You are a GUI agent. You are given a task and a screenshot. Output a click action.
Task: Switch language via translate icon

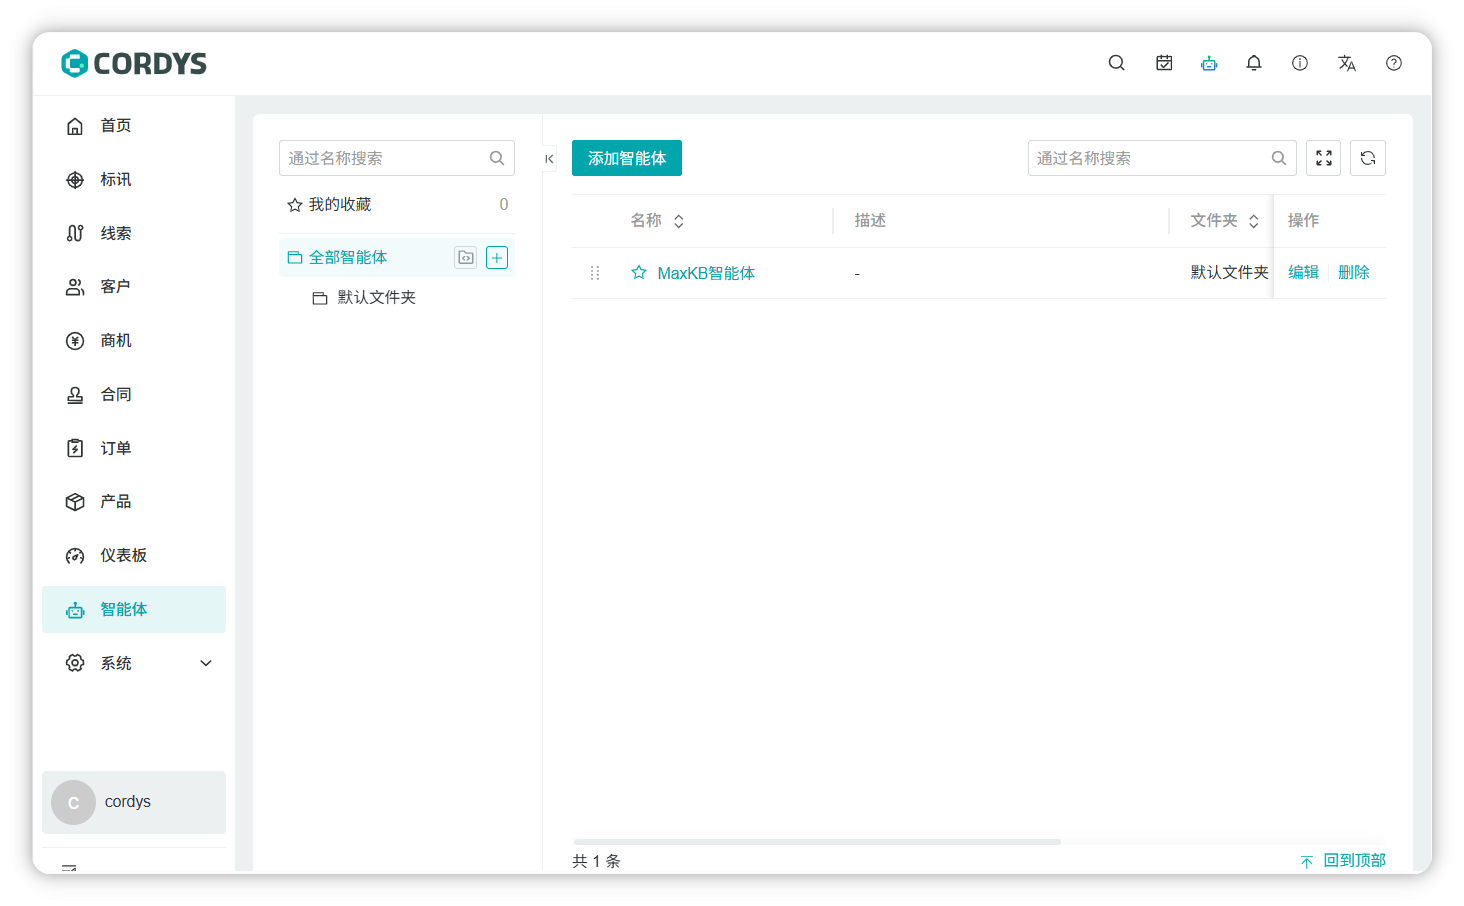pos(1347,63)
